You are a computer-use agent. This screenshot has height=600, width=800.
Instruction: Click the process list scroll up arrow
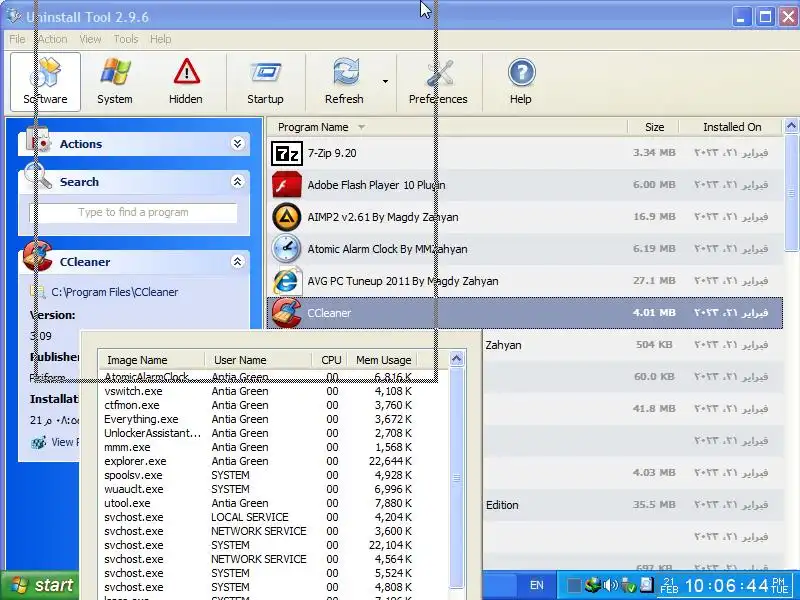tap(457, 359)
